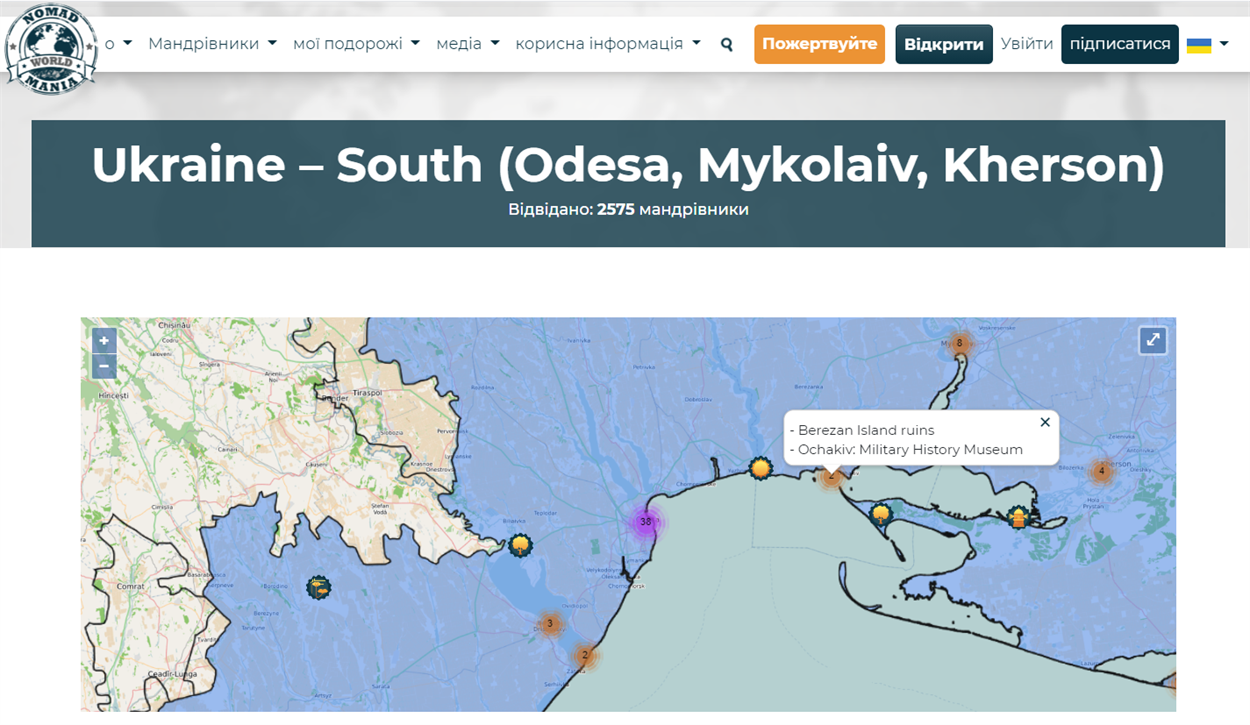Click the Увійти link
The image size is (1250, 725).
[1027, 44]
